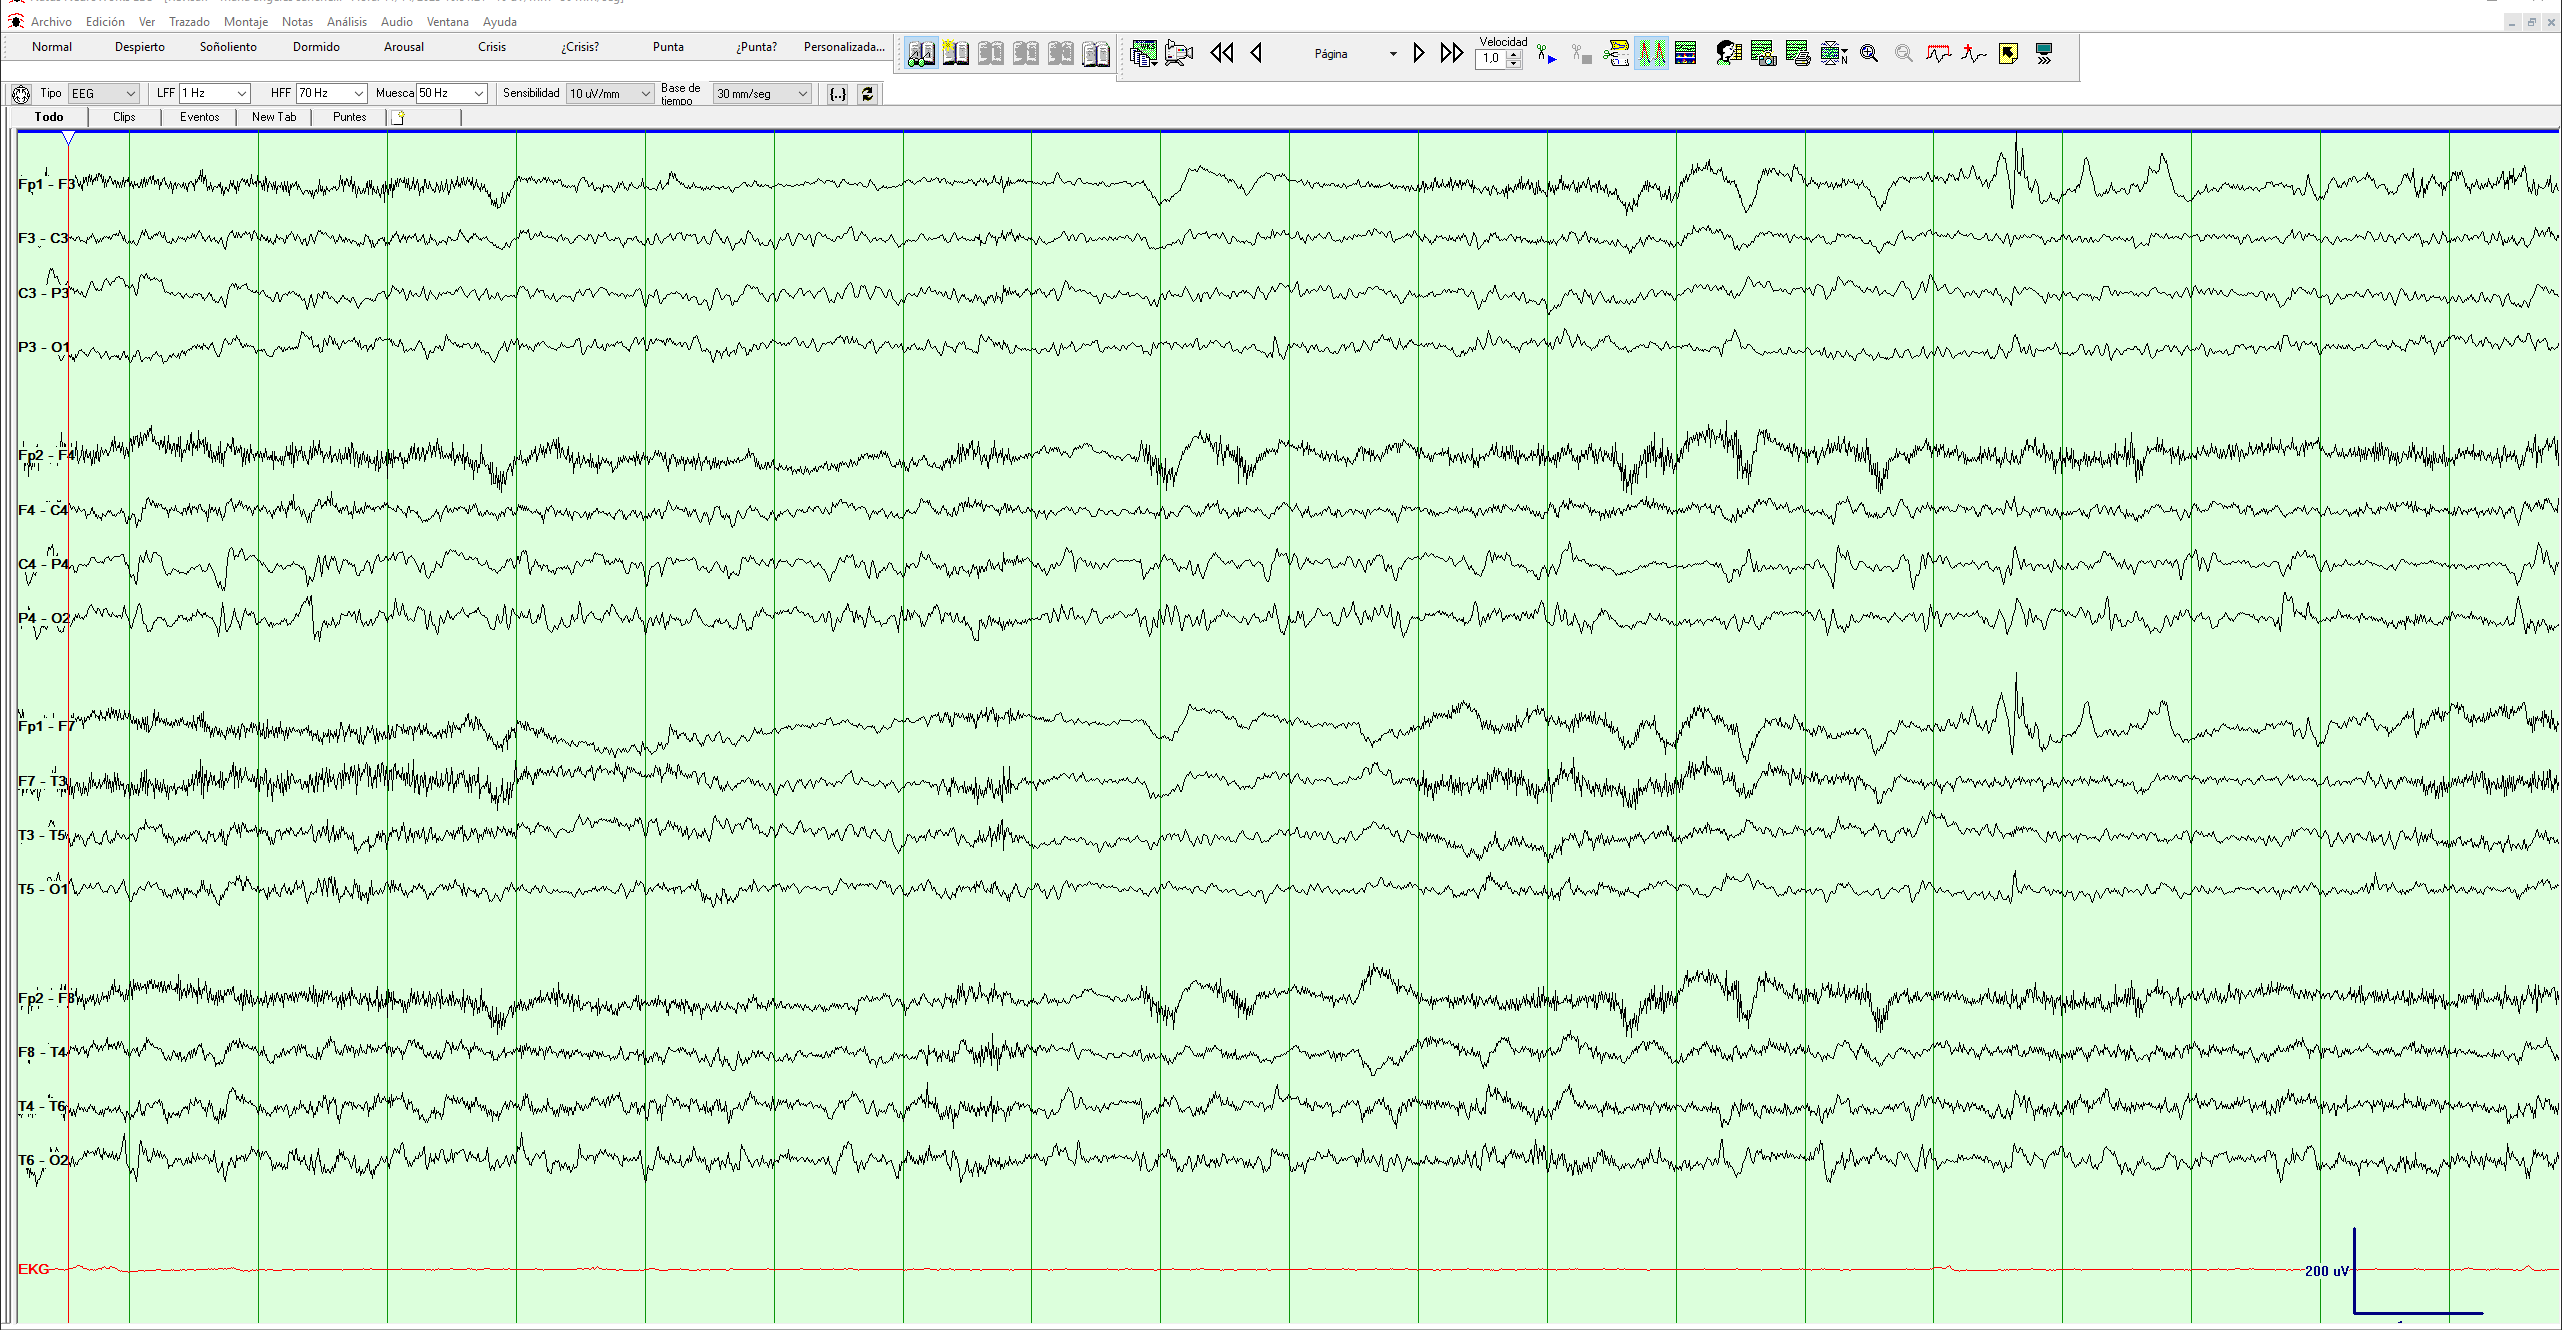This screenshot has width=2562, height=1330.
Task: Mark event as Crisis
Action: 492,47
